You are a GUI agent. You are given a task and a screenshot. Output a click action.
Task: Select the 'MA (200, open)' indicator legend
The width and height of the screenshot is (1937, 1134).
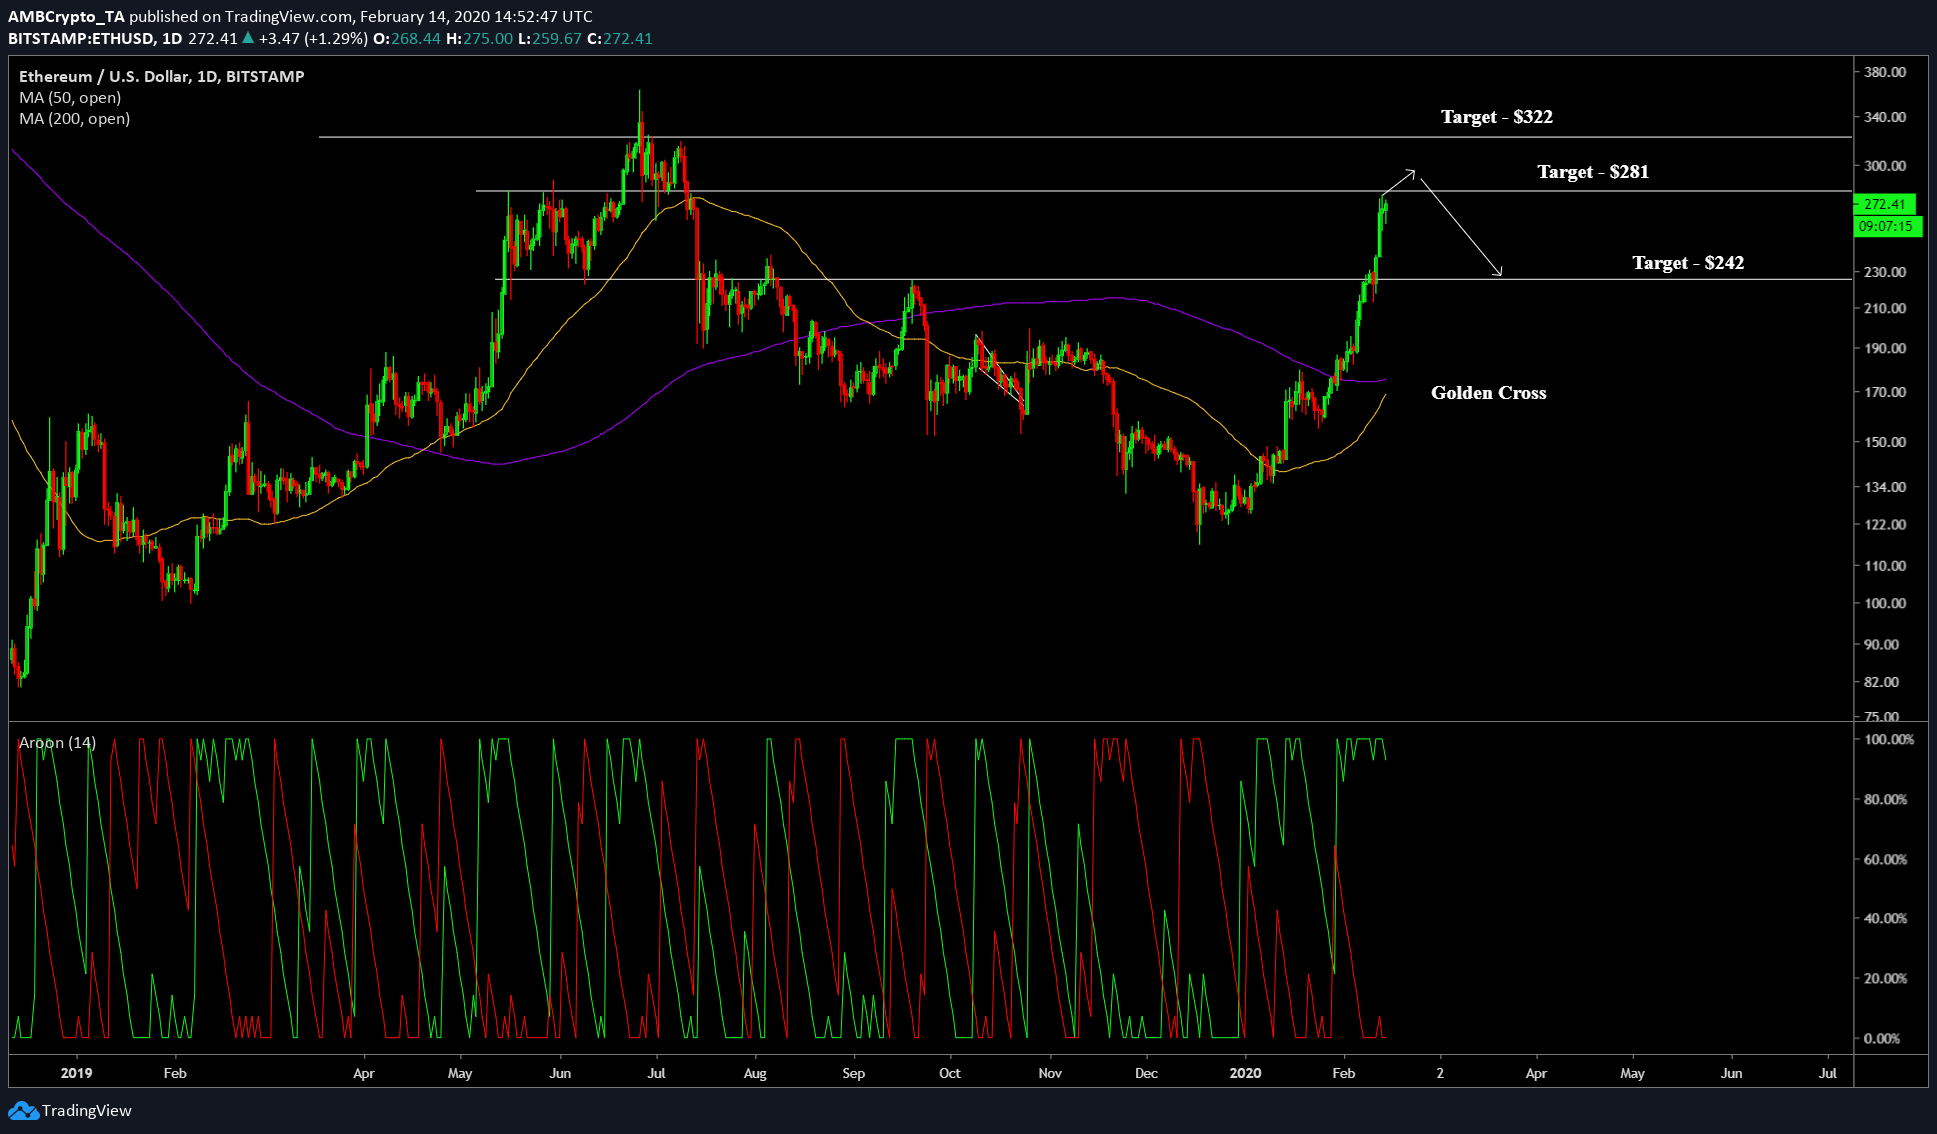click(74, 119)
